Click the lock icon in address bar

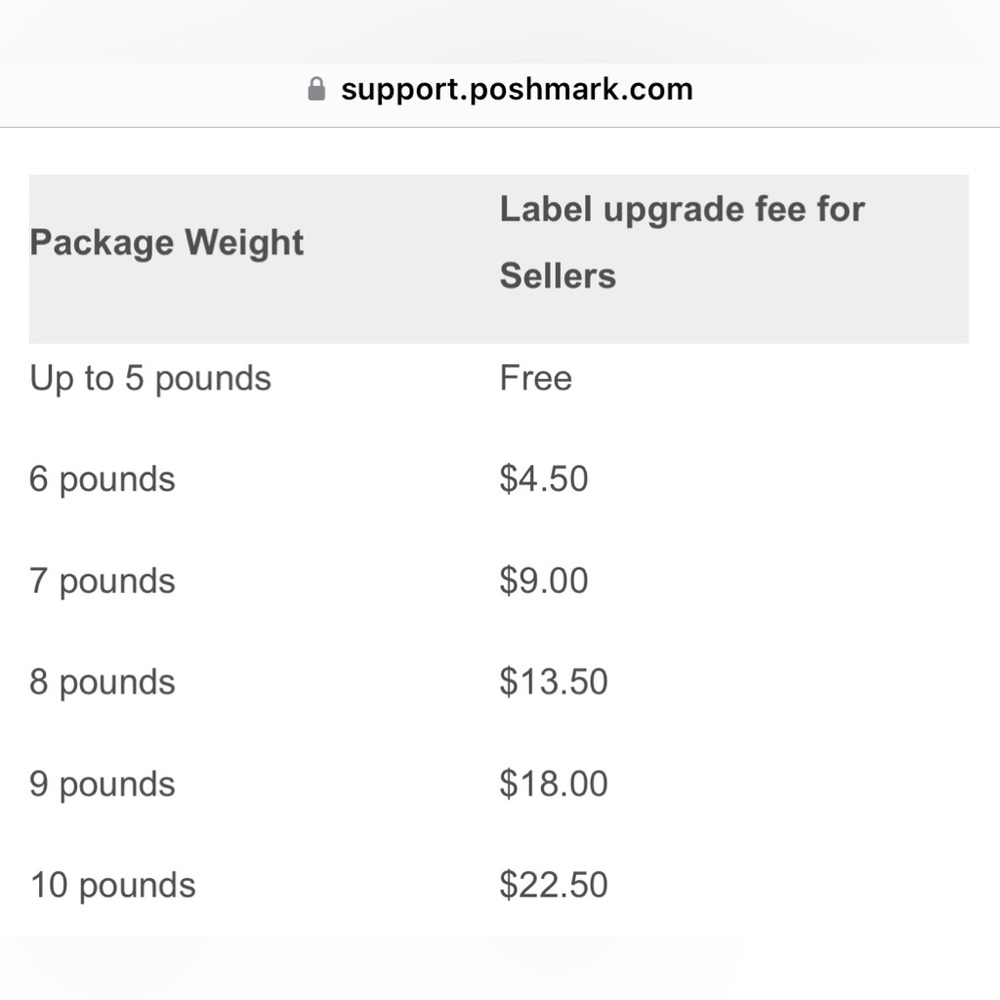tap(316, 89)
